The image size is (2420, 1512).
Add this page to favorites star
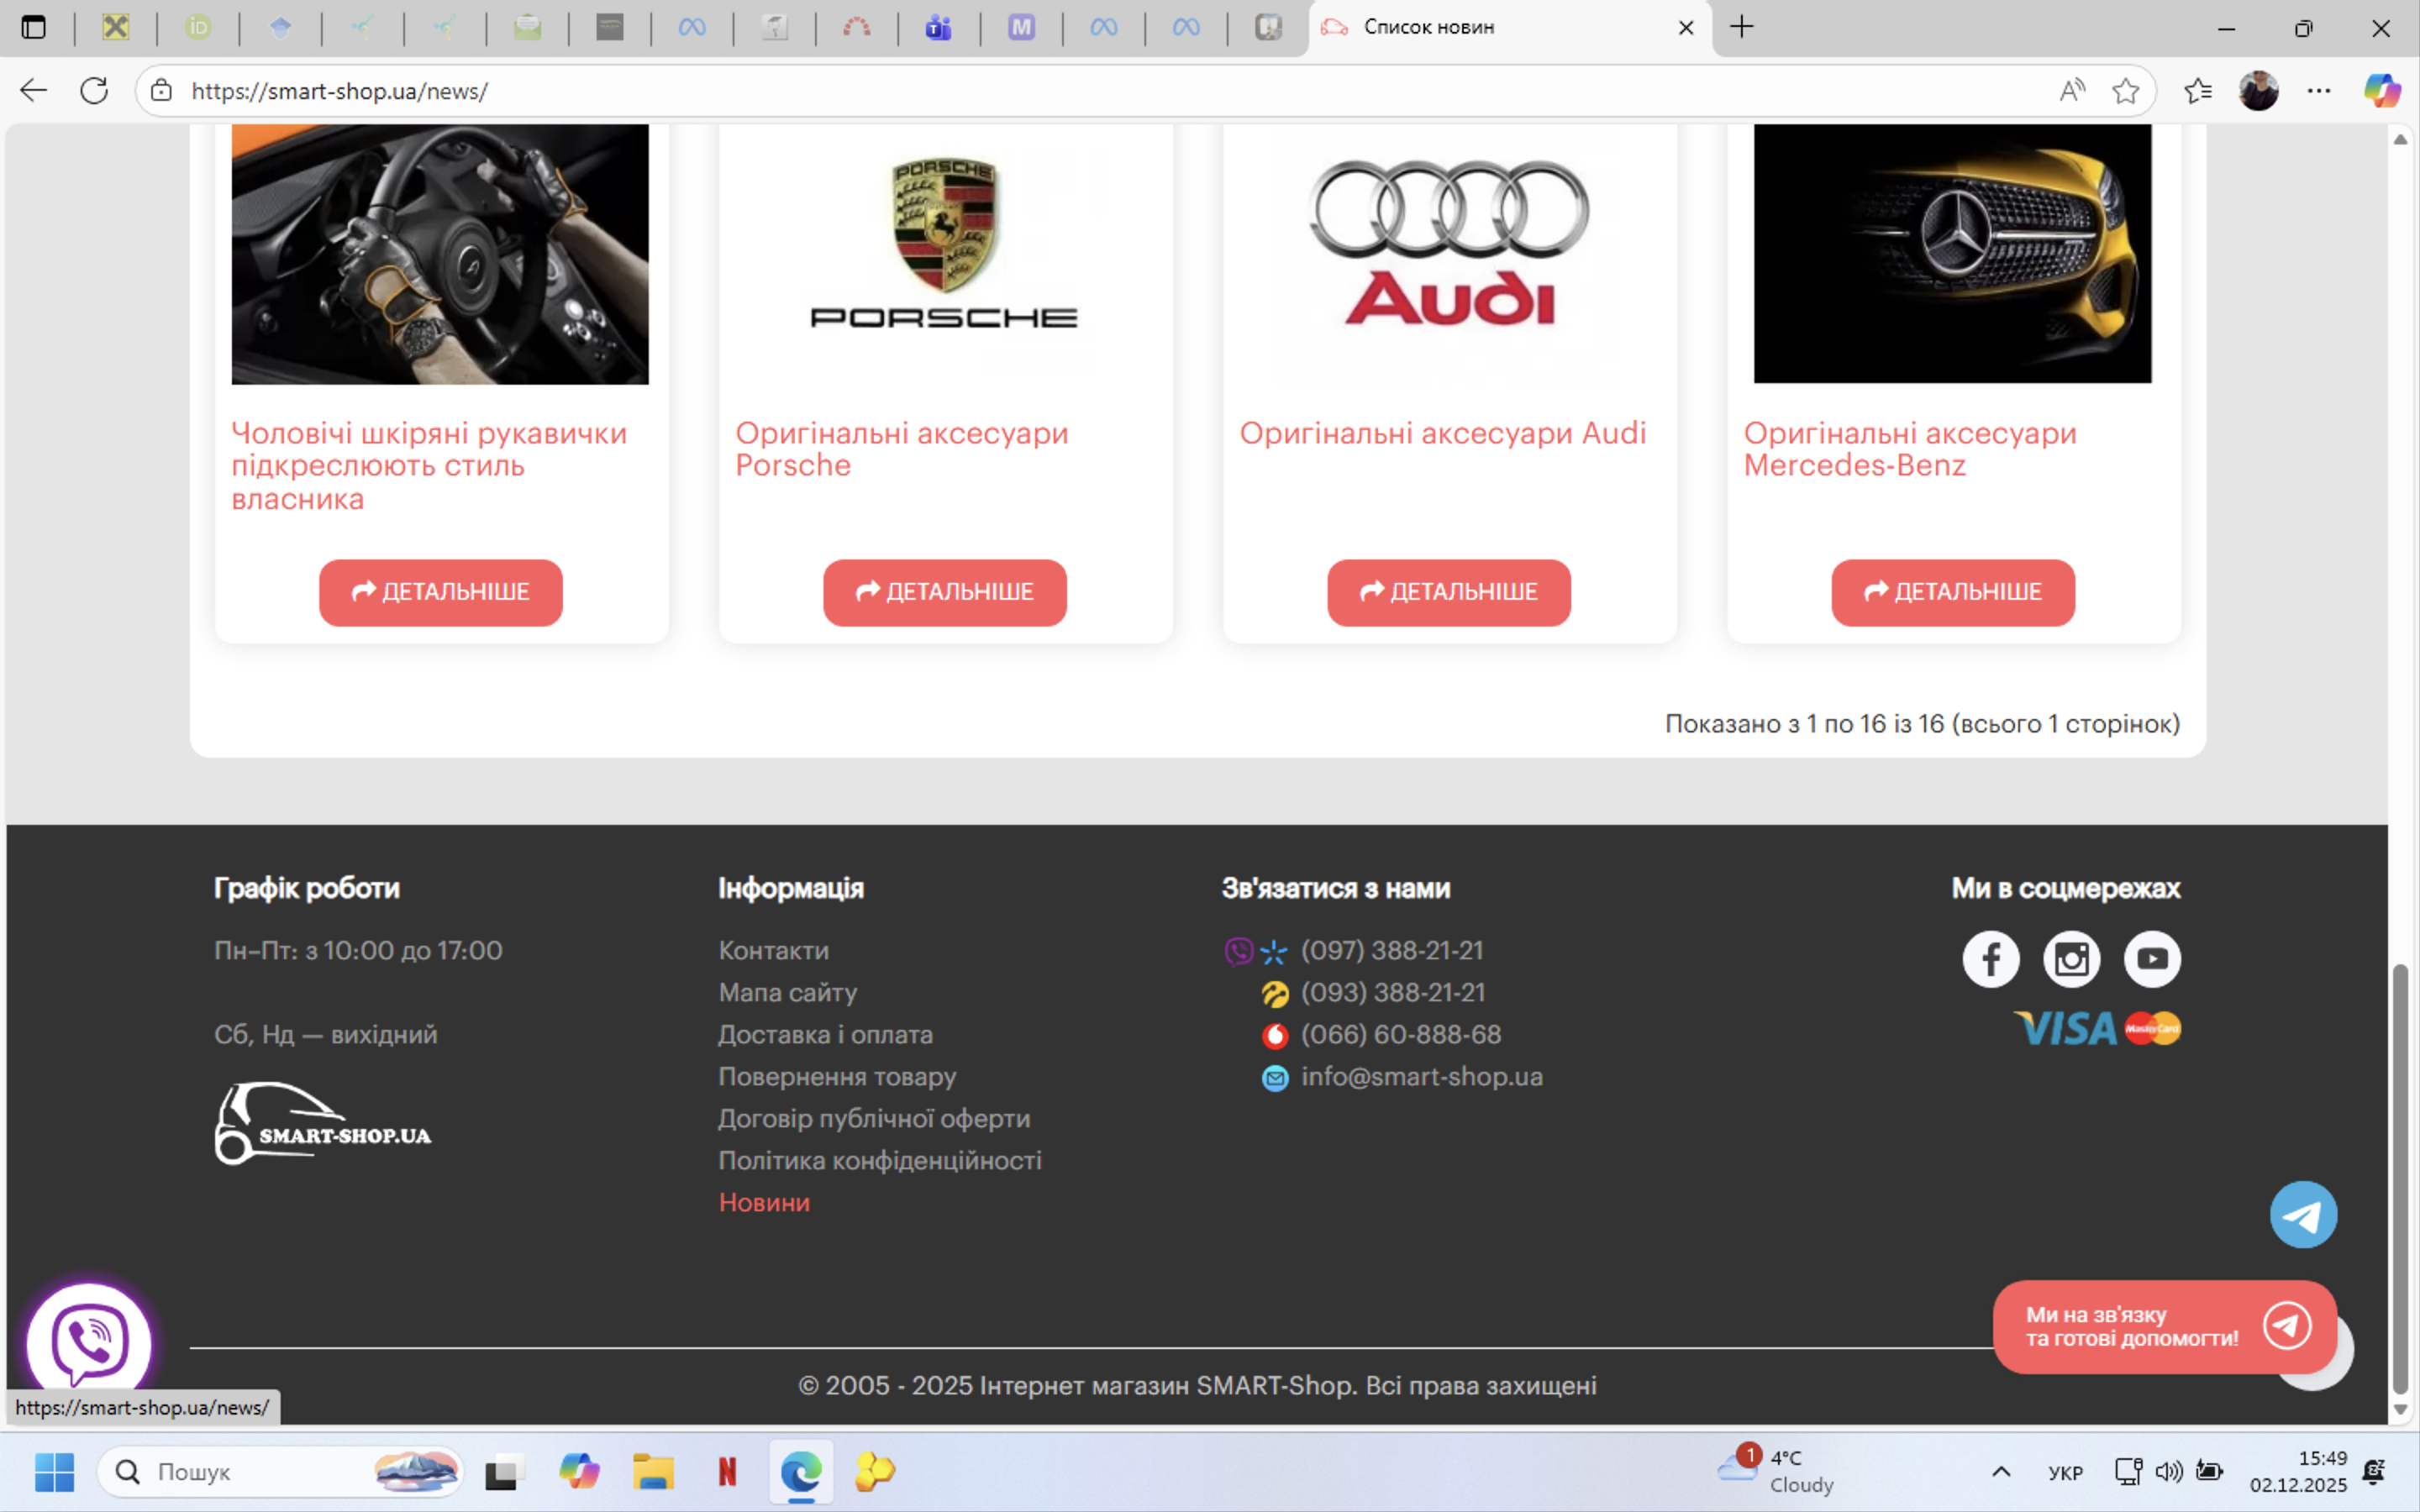coord(2125,91)
